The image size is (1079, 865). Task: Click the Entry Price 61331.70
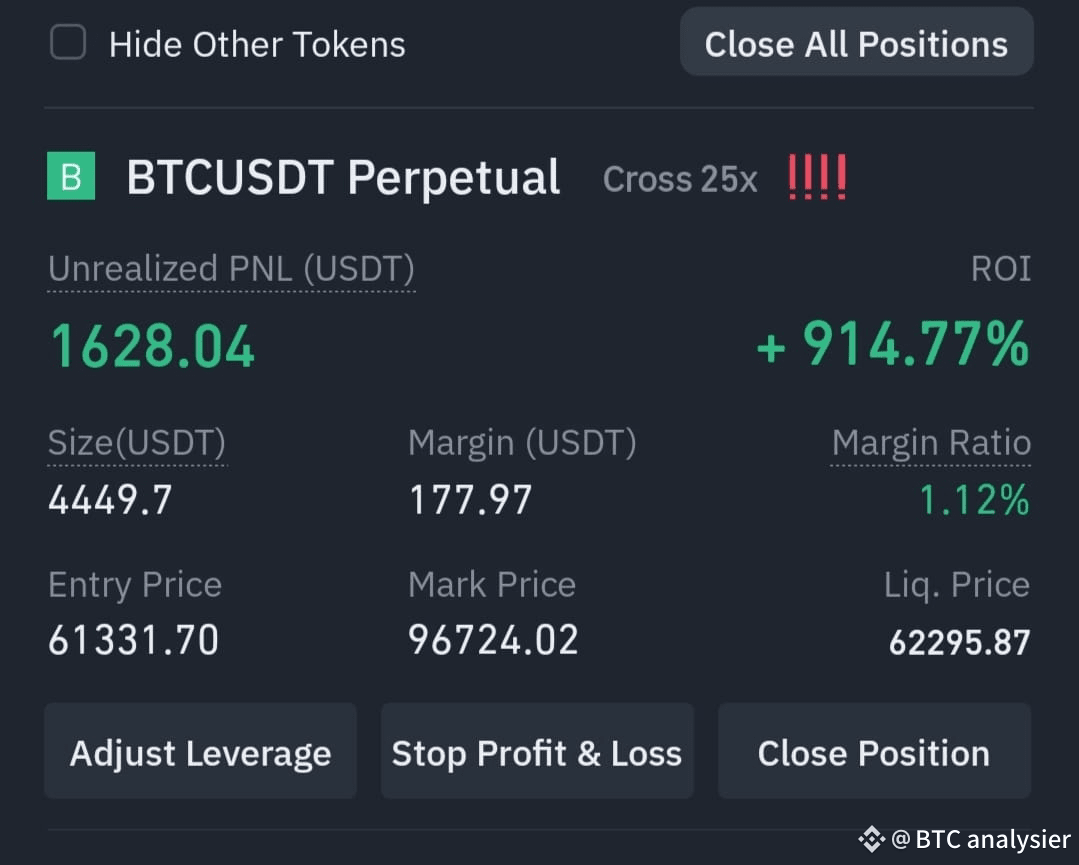133,640
